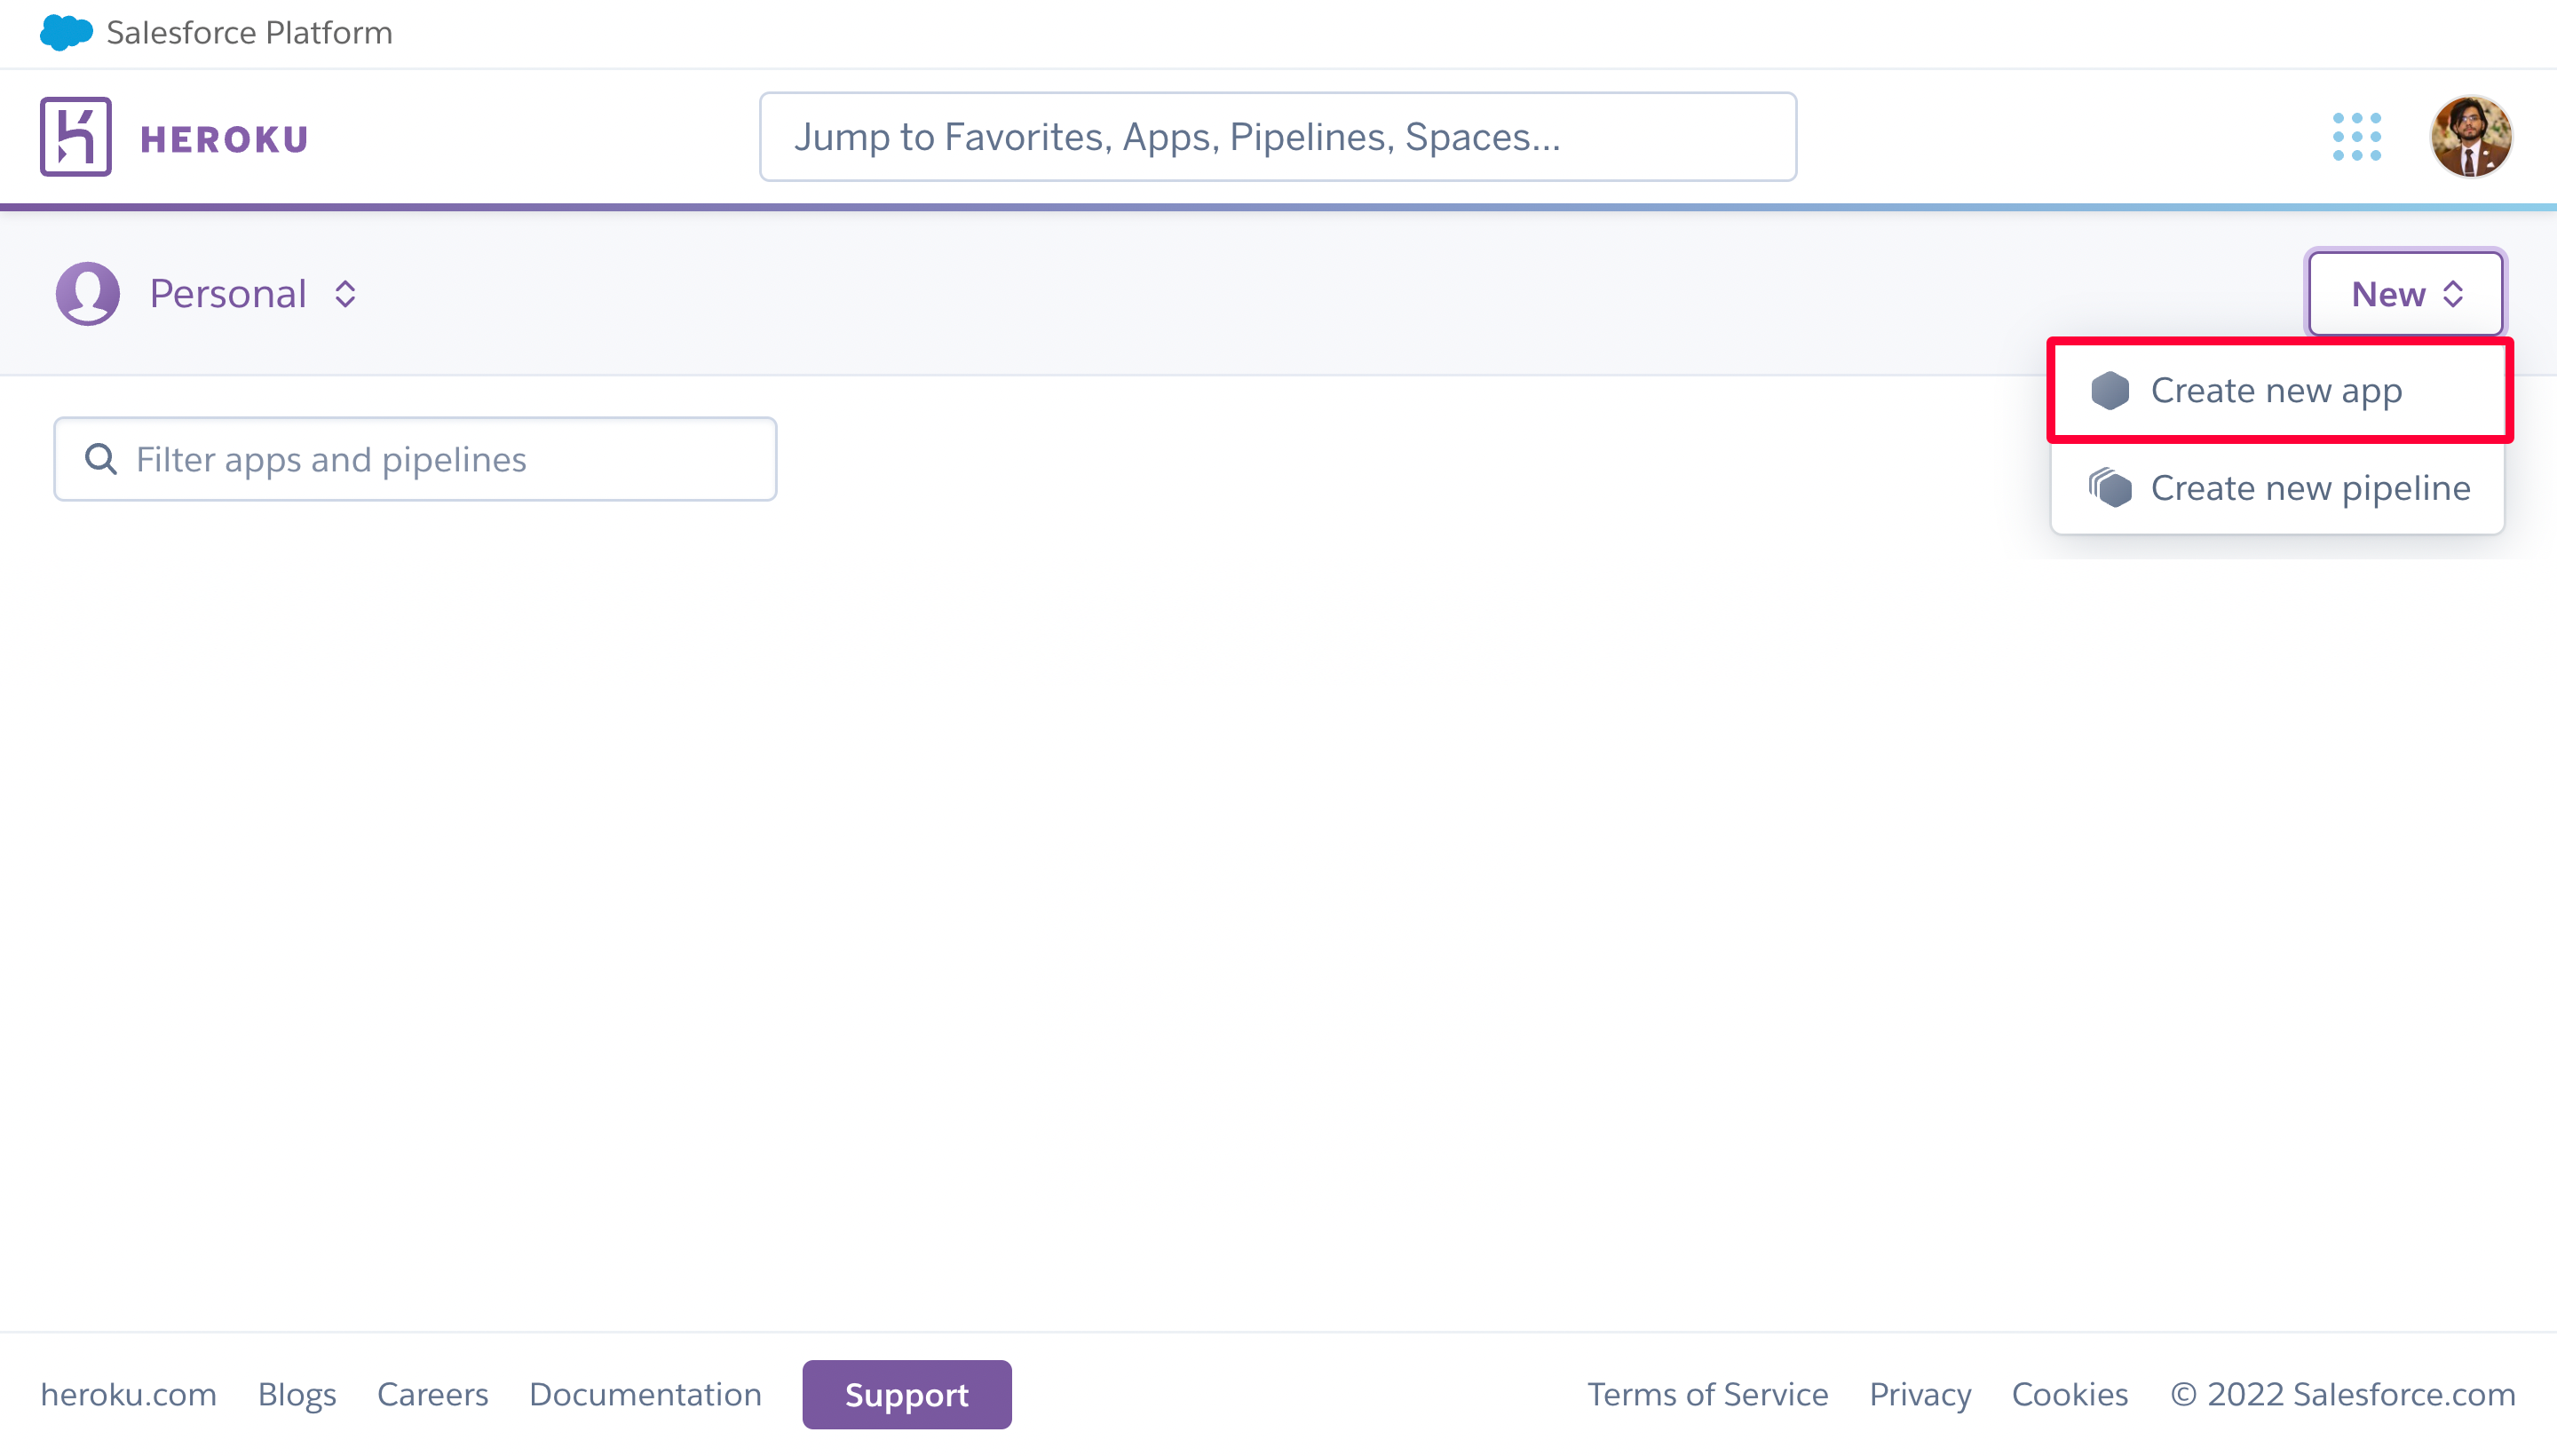Screen dimensions: 2557x1456
Task: Expand the Personal account switcher
Action: coord(228,294)
